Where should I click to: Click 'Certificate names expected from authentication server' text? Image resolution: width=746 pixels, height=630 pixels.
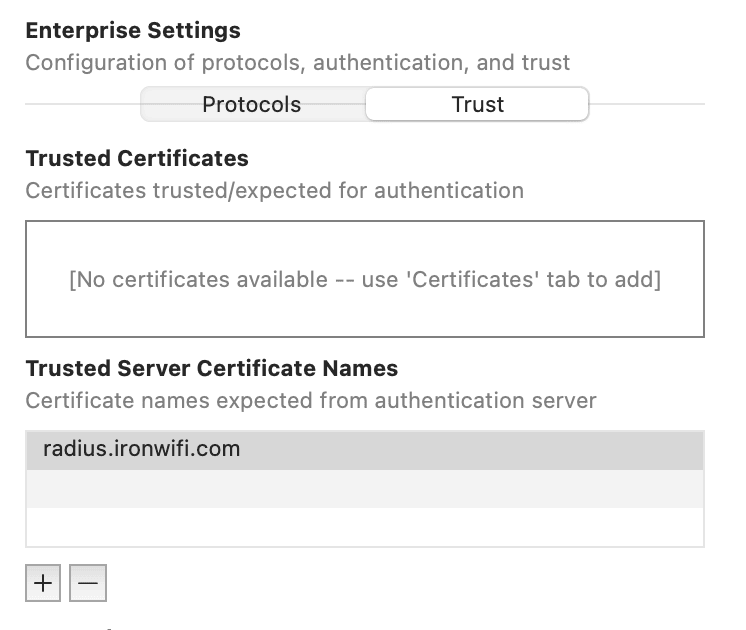[x=311, y=401]
